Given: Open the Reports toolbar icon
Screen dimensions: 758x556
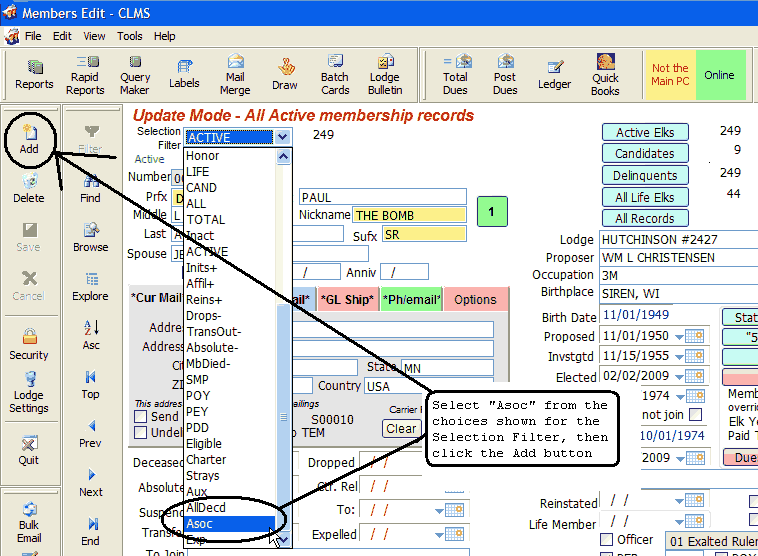Looking at the screenshot, I should (34, 75).
